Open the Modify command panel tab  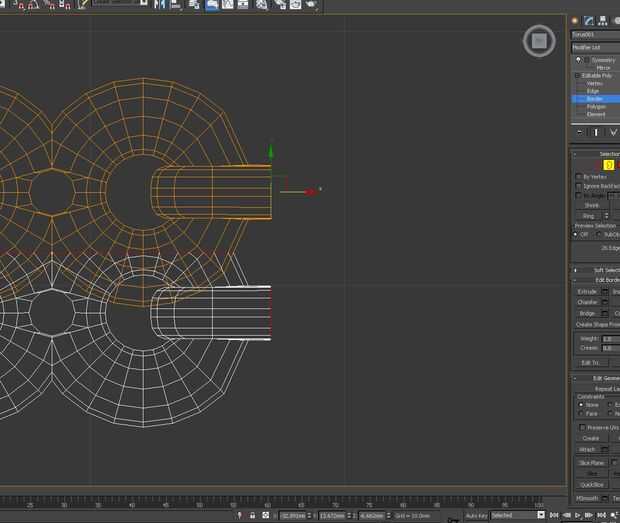pos(589,20)
